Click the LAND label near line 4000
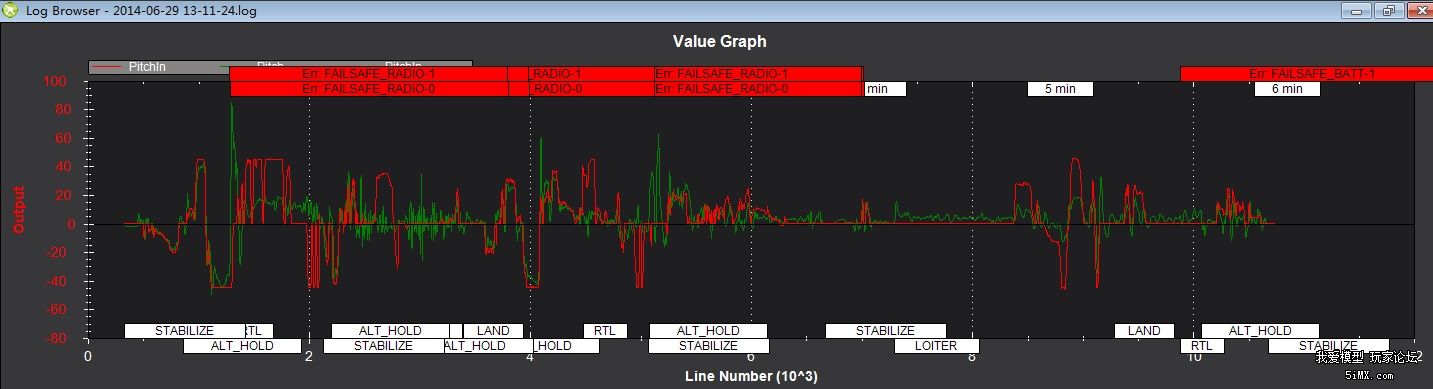The height and width of the screenshot is (389, 1433). pos(493,331)
